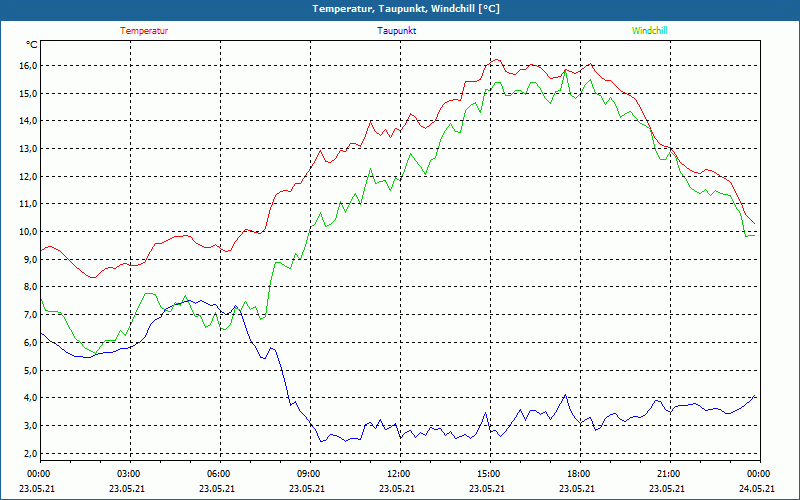Click the 8,0 y-axis value
Viewport: 800px width, 500px height.
(x=31, y=287)
